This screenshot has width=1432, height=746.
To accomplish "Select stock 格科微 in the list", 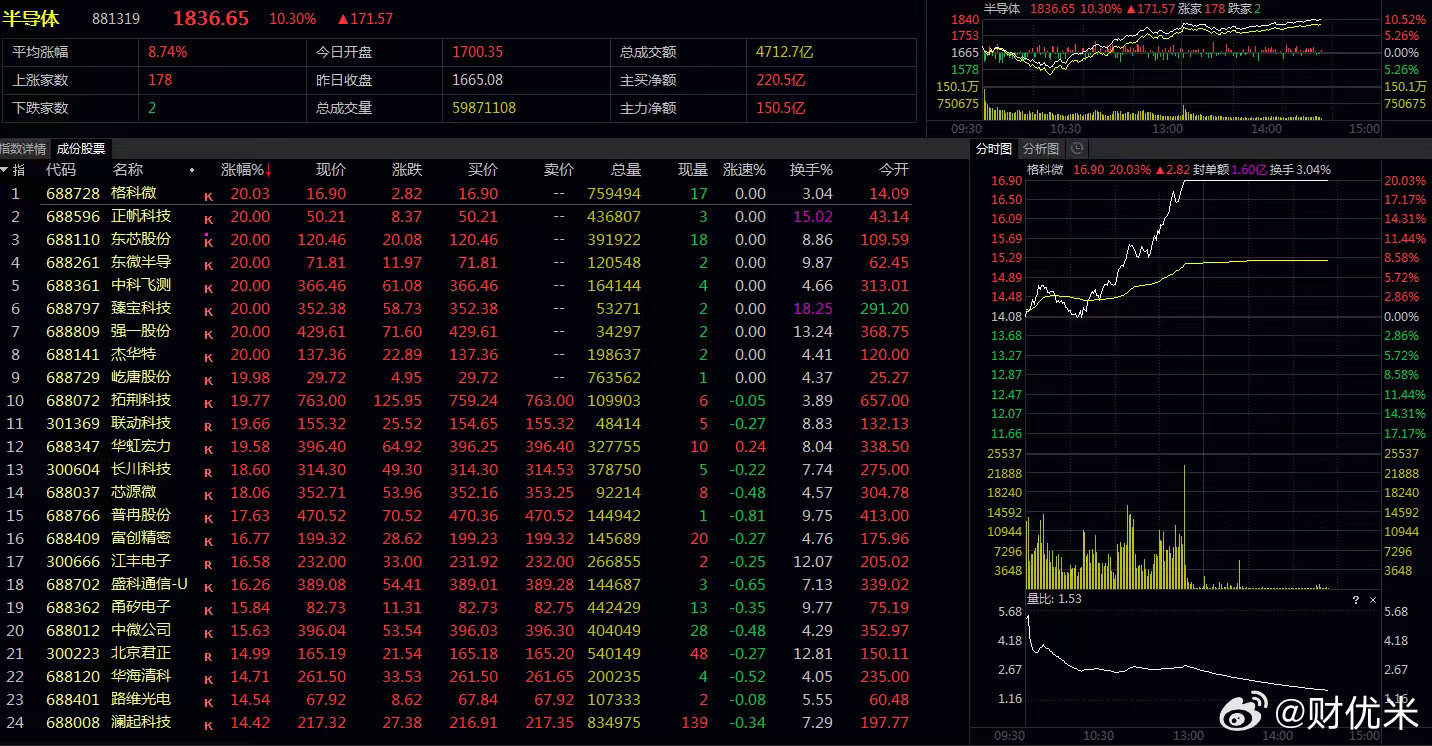I will coord(133,193).
